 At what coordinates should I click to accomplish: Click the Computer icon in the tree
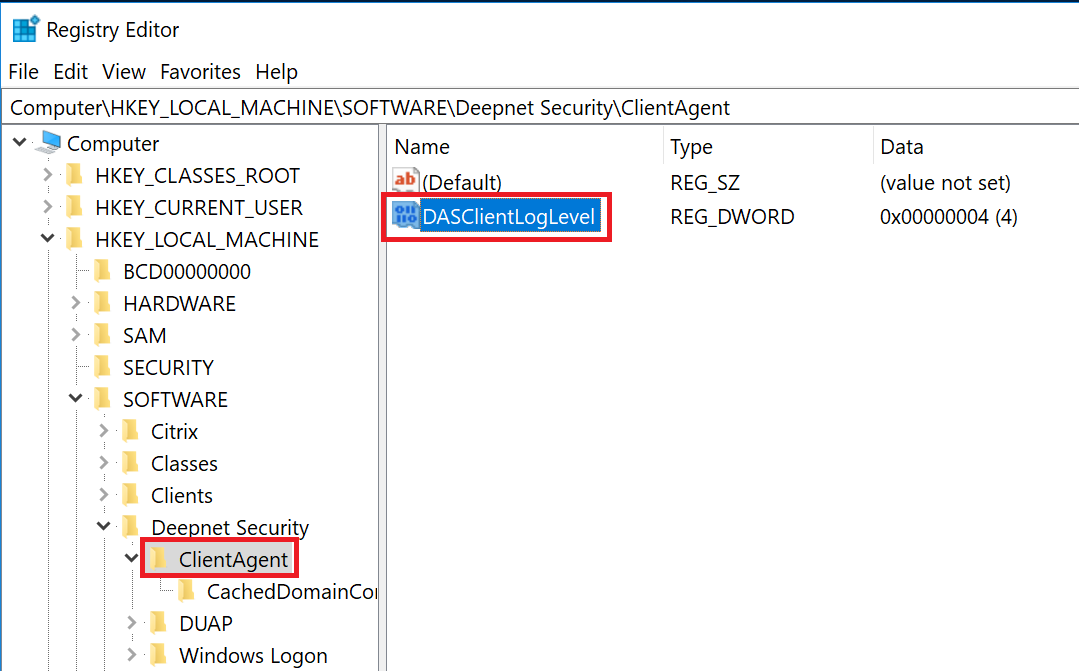[x=48, y=144]
